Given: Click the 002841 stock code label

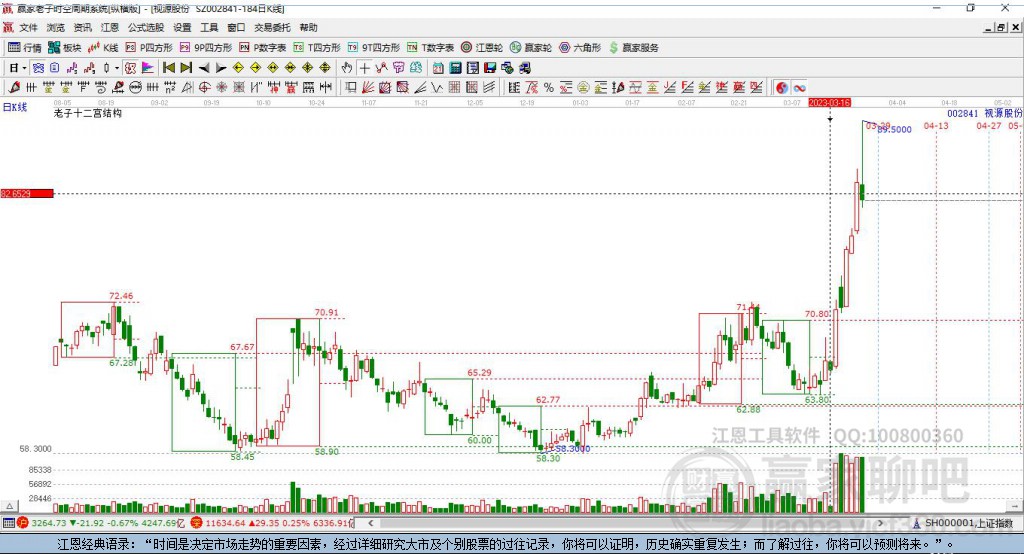Looking at the screenshot, I should pos(963,113).
